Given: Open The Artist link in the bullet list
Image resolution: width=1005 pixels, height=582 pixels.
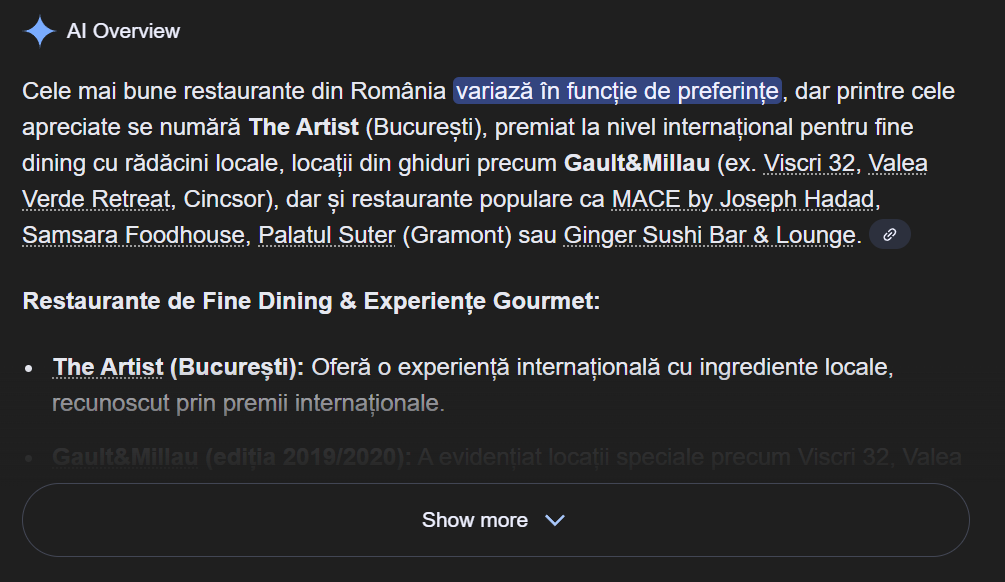Looking at the screenshot, I should tap(108, 367).
